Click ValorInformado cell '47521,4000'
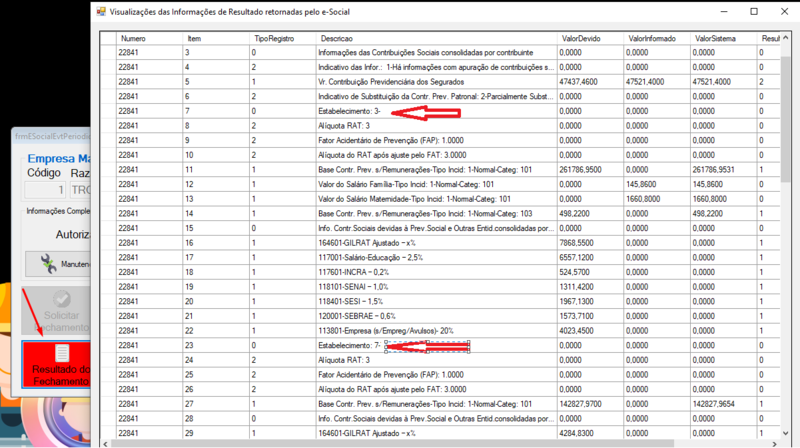800x448 pixels. [657, 82]
